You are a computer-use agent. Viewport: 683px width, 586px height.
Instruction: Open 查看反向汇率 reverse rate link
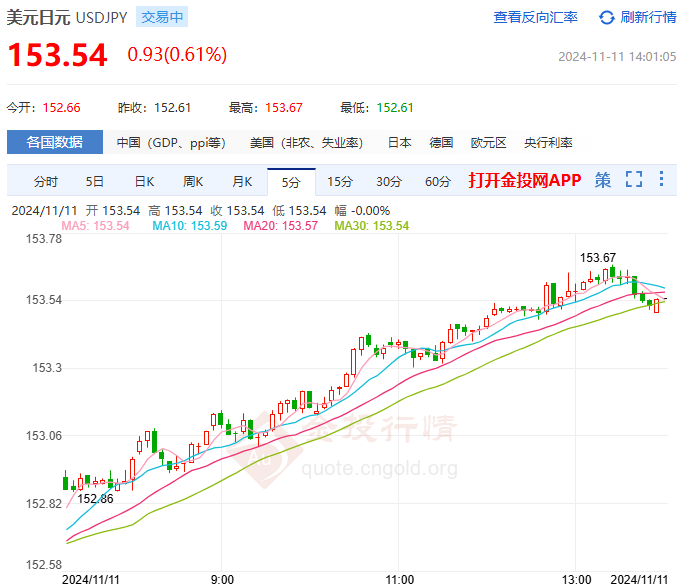tap(535, 17)
